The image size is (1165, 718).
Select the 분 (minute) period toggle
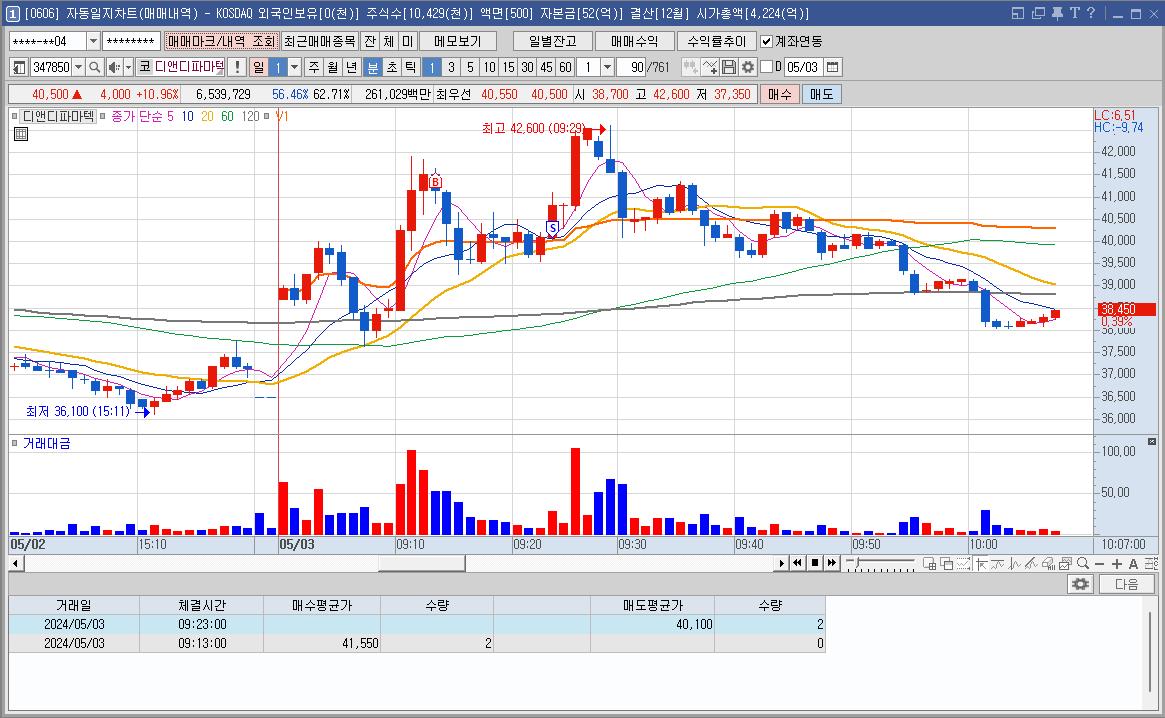(373, 68)
